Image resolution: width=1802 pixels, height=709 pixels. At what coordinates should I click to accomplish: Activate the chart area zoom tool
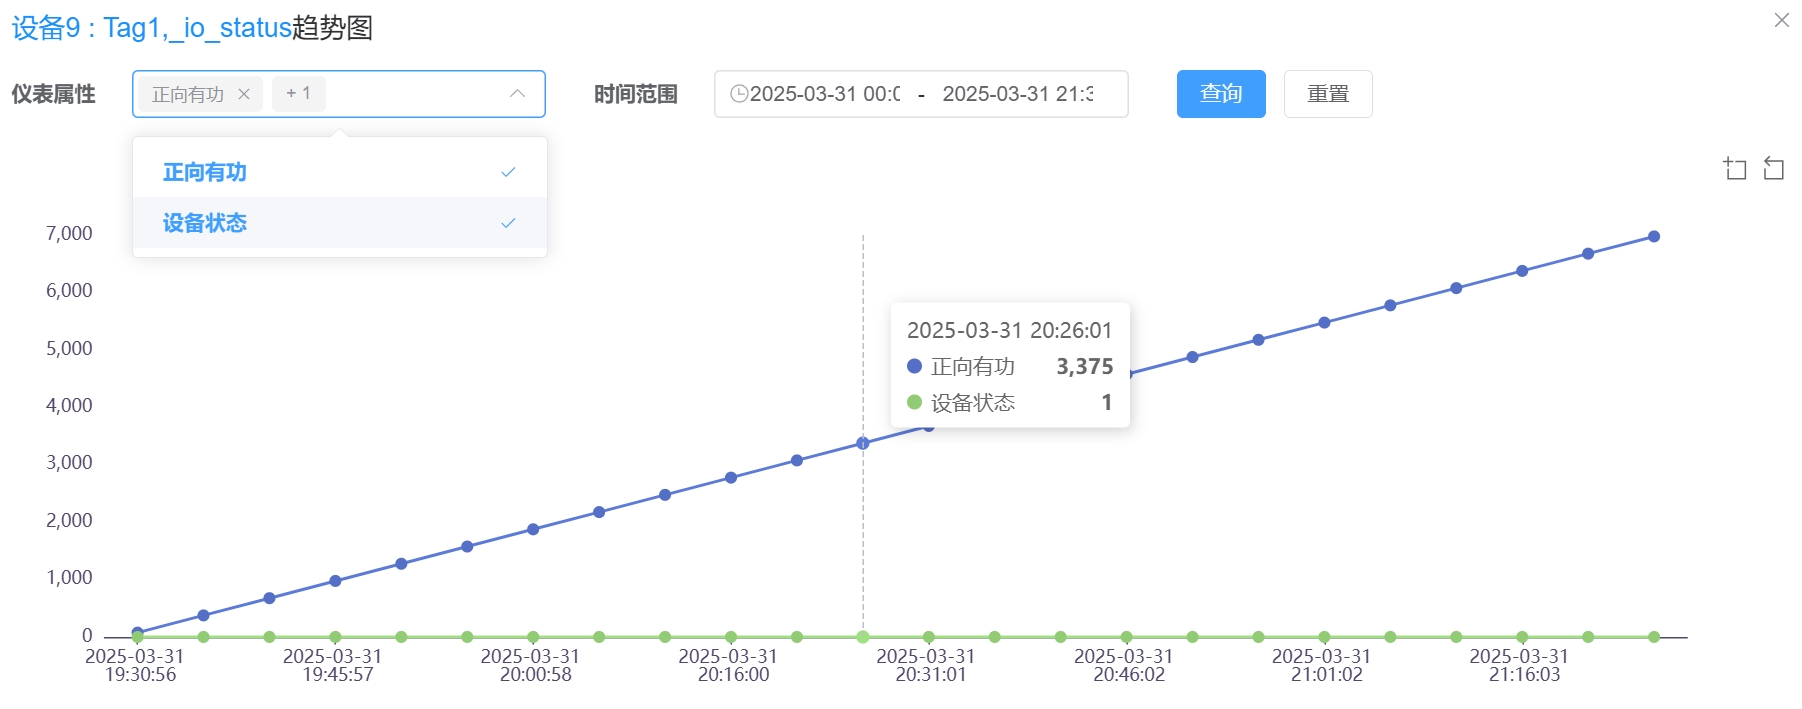pos(1735,168)
